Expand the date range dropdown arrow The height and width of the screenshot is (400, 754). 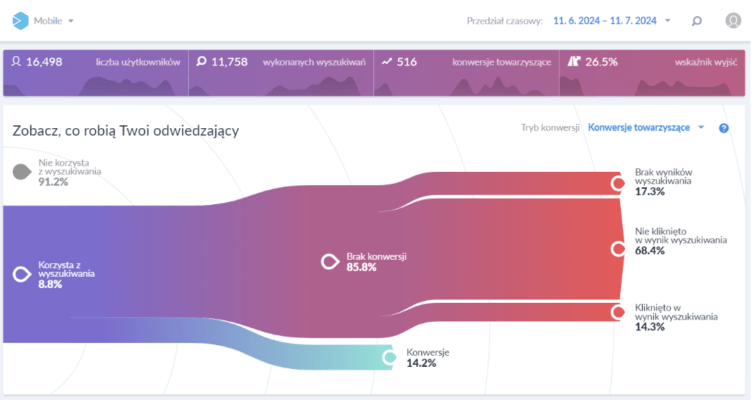tap(667, 21)
